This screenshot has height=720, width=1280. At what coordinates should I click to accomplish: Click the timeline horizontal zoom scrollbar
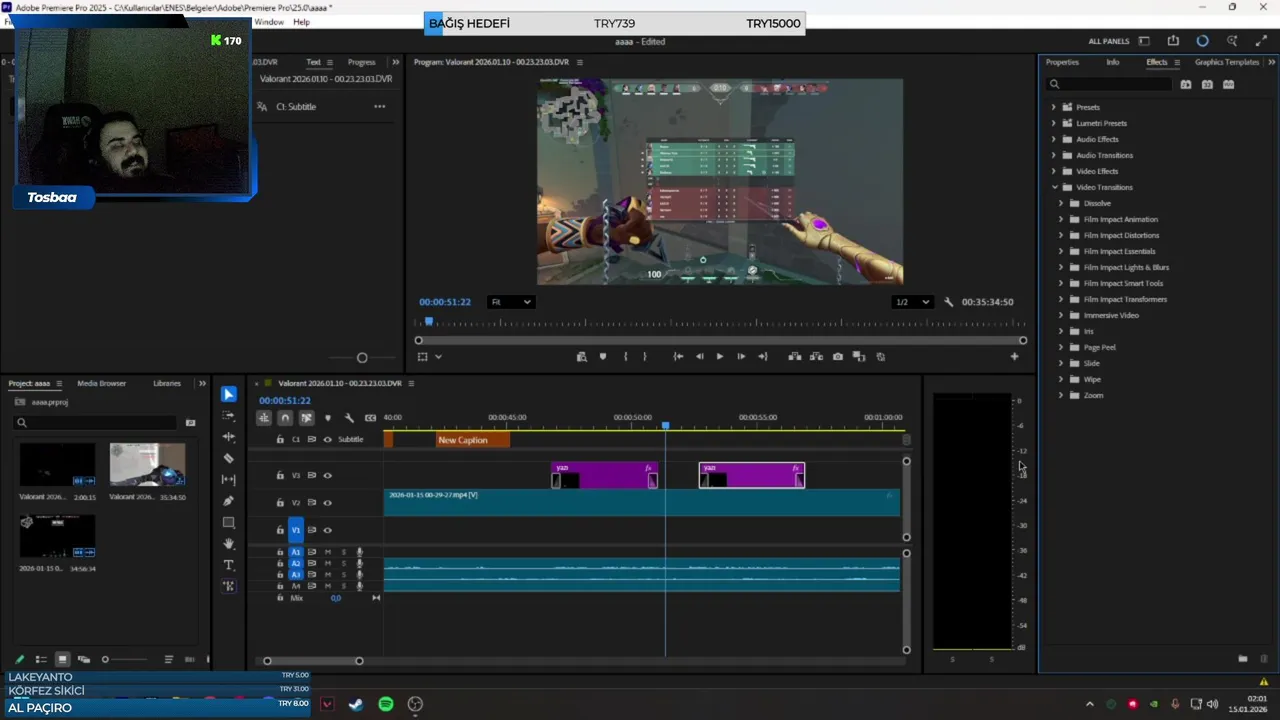(313, 660)
